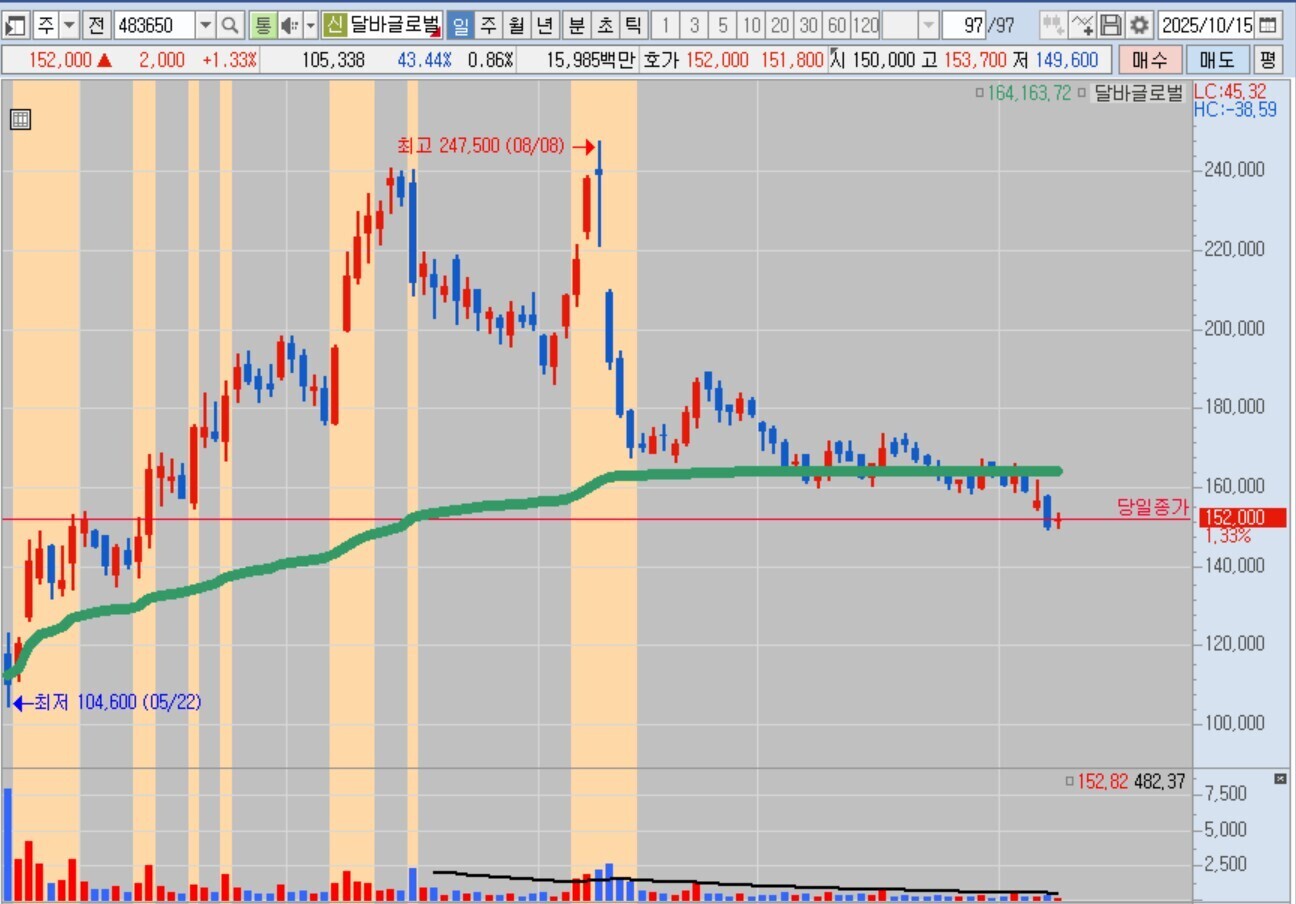
Task: Click the 저 149,600 day low value
Action: pyautogui.click(x=1057, y=60)
